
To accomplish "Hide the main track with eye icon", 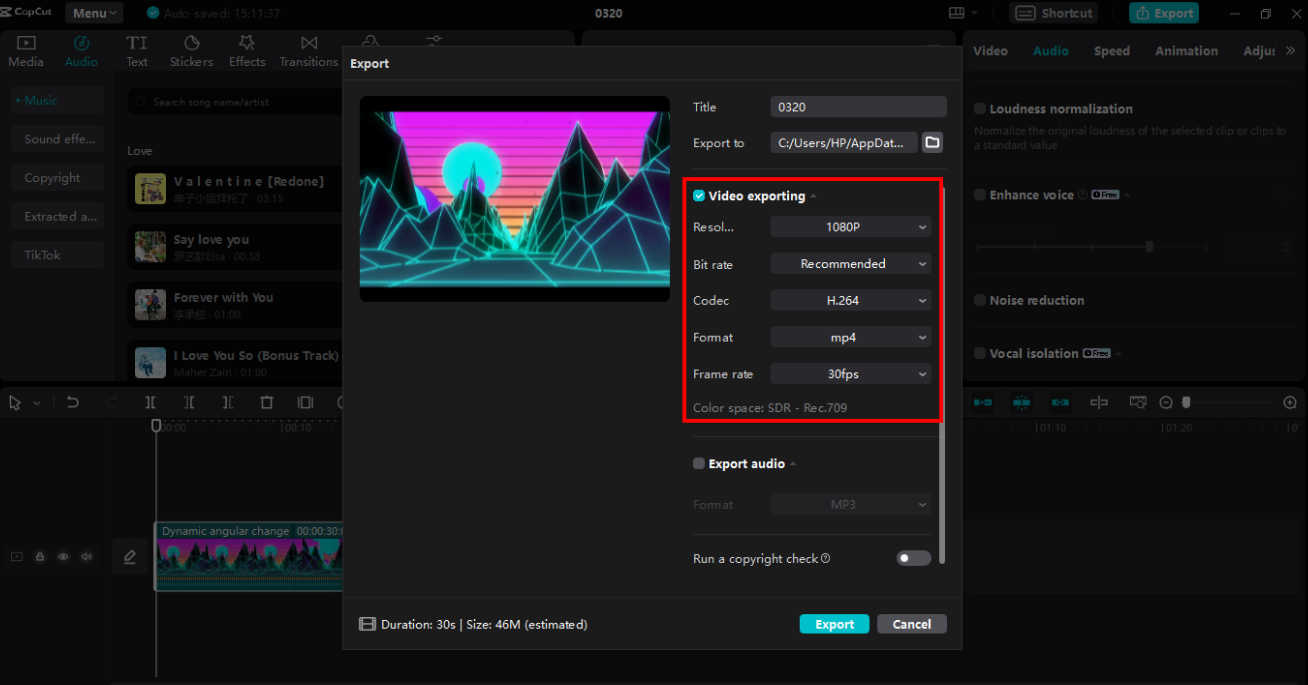I will pyautogui.click(x=63, y=557).
